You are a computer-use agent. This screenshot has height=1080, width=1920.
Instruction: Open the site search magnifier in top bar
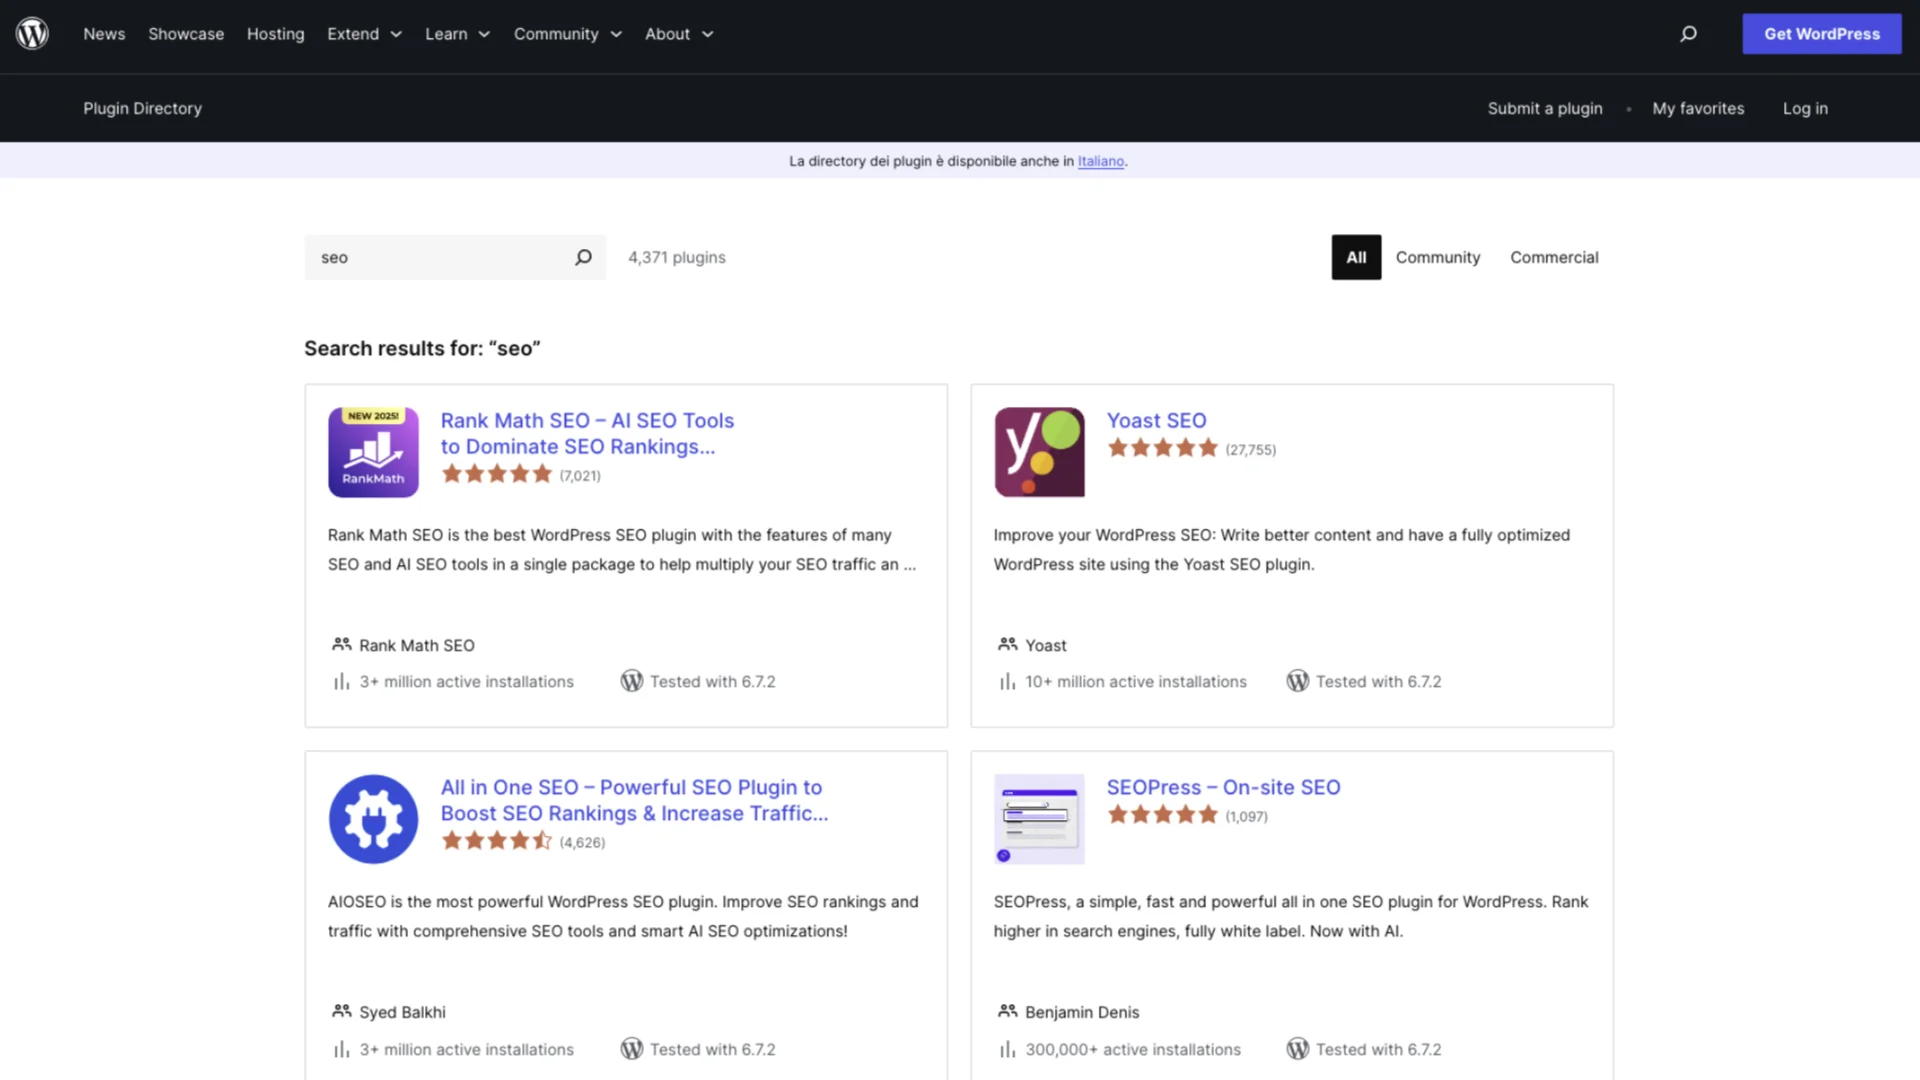(1688, 34)
